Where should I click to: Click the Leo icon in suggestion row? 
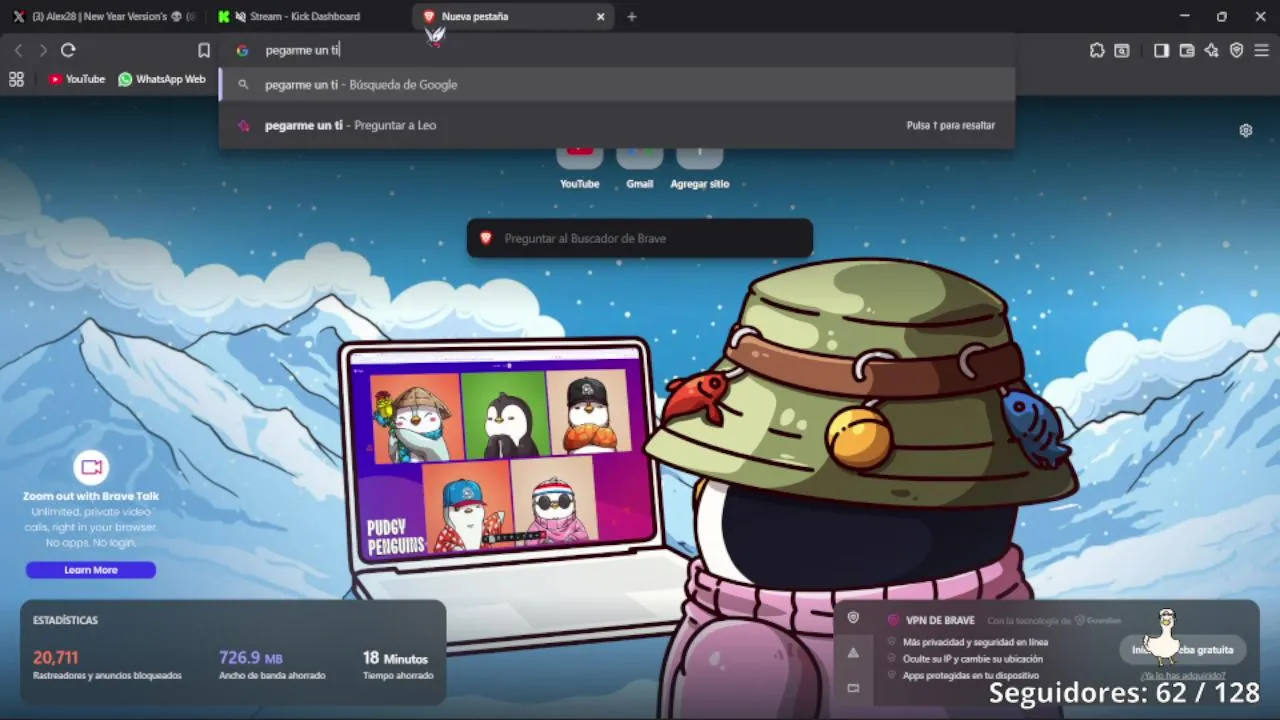(243, 125)
